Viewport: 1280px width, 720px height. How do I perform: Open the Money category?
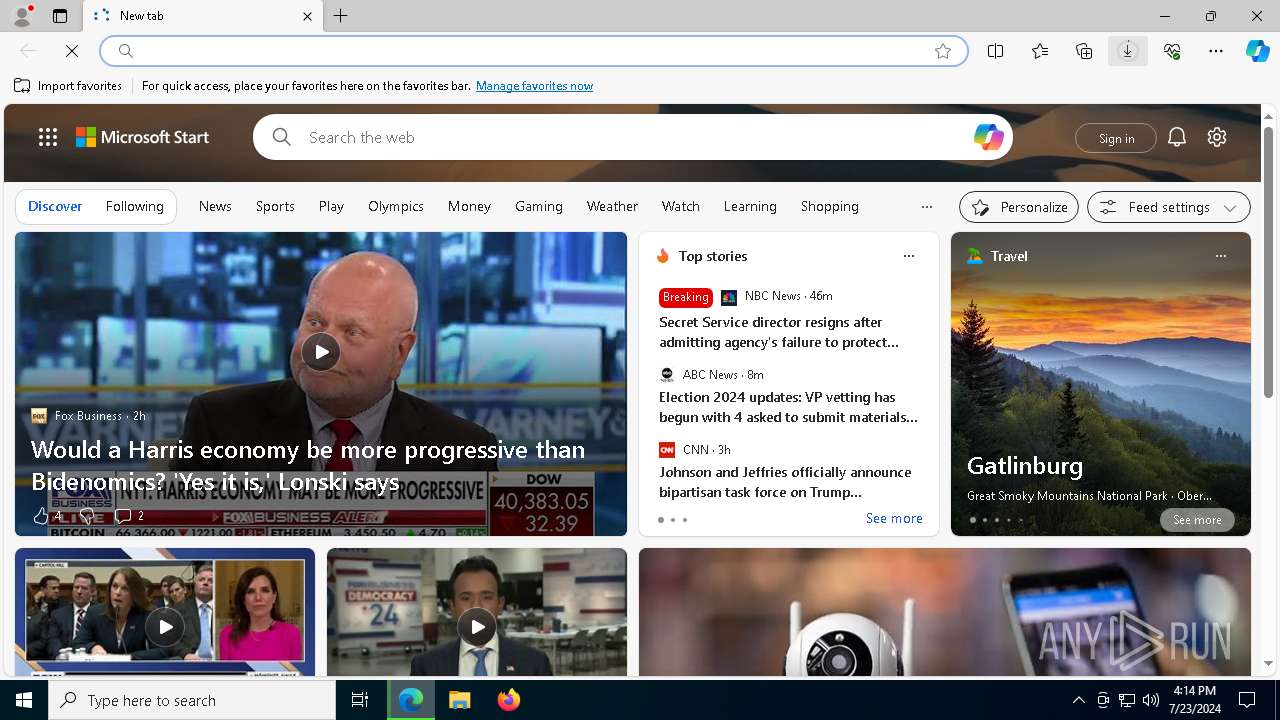pyautogui.click(x=469, y=206)
